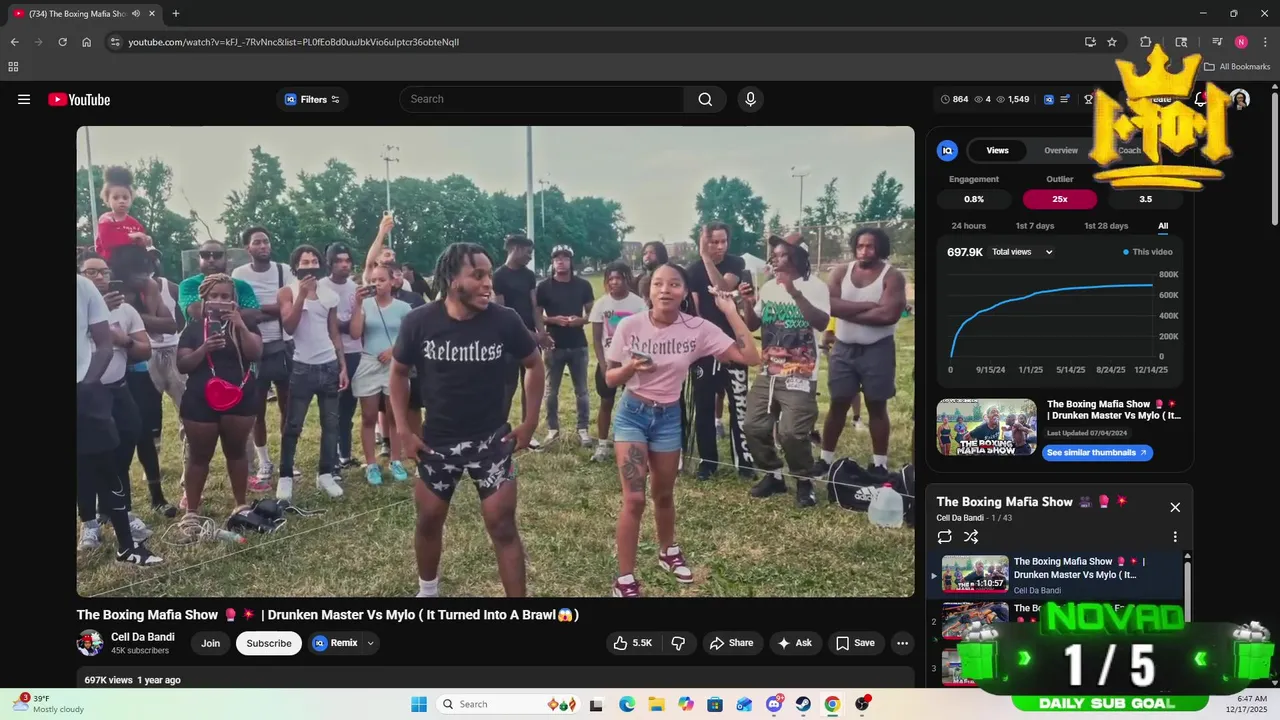
Task: Open File Explorer from the taskbar
Action: pos(656,704)
